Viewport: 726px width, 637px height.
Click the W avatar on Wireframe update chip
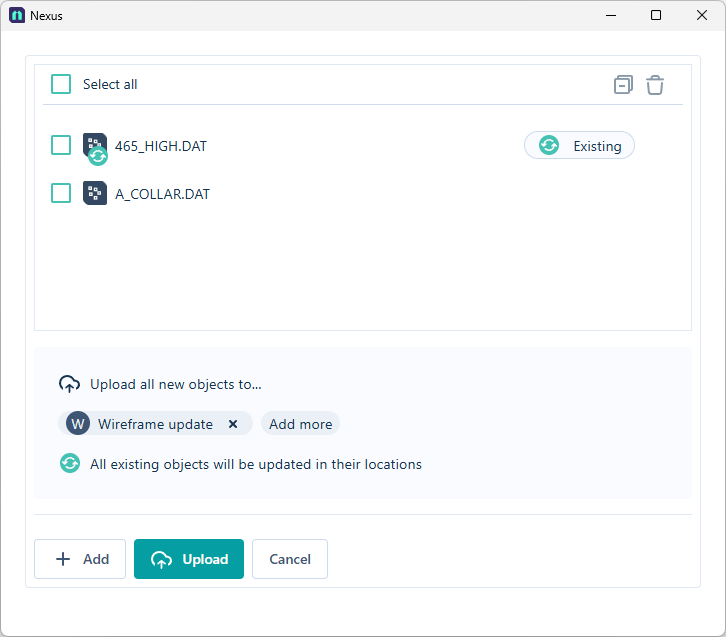coord(78,424)
